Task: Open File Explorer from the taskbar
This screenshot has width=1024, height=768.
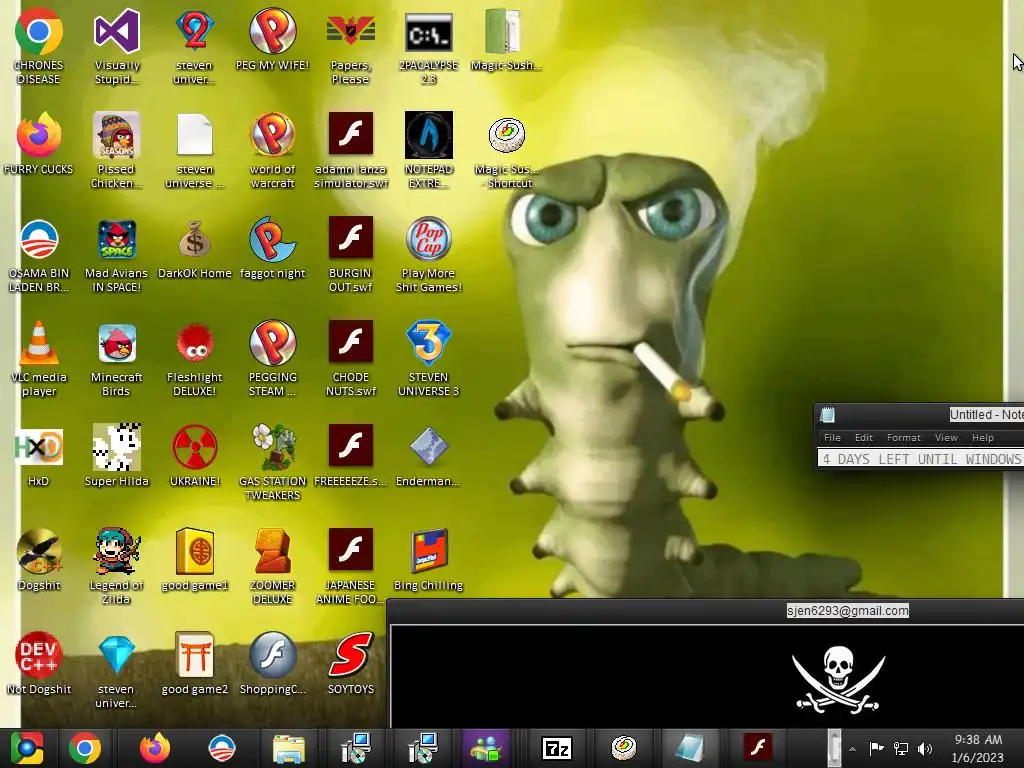Action: 288,748
